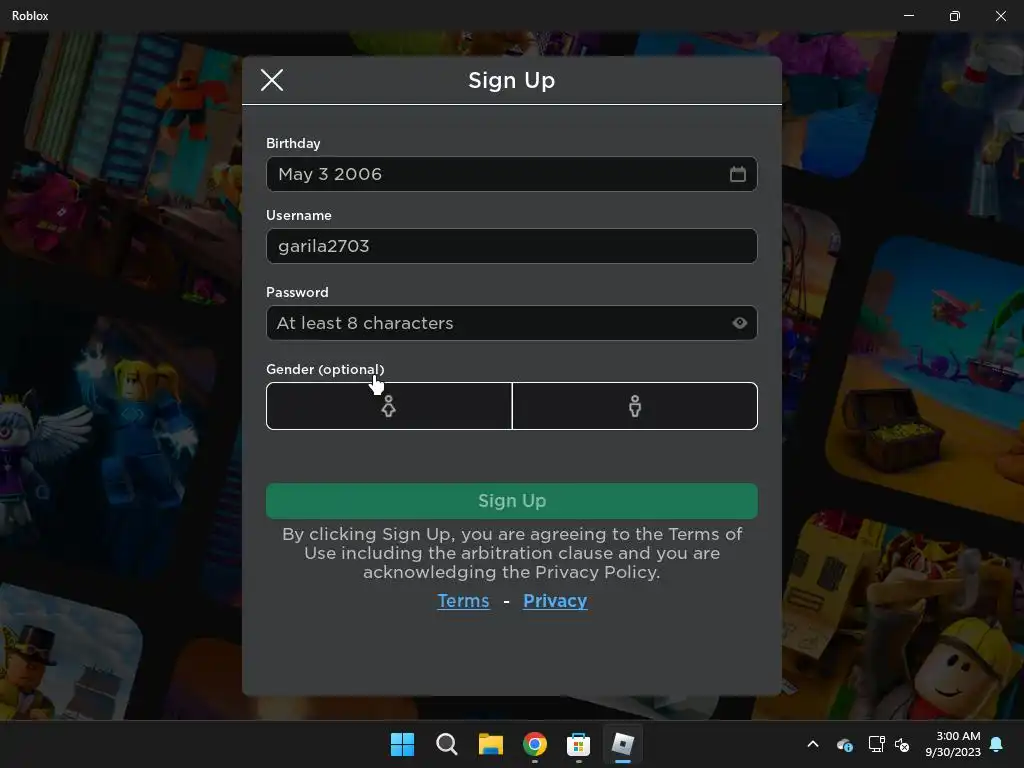
Task: Open the notifications bell icon
Action: coord(997,744)
